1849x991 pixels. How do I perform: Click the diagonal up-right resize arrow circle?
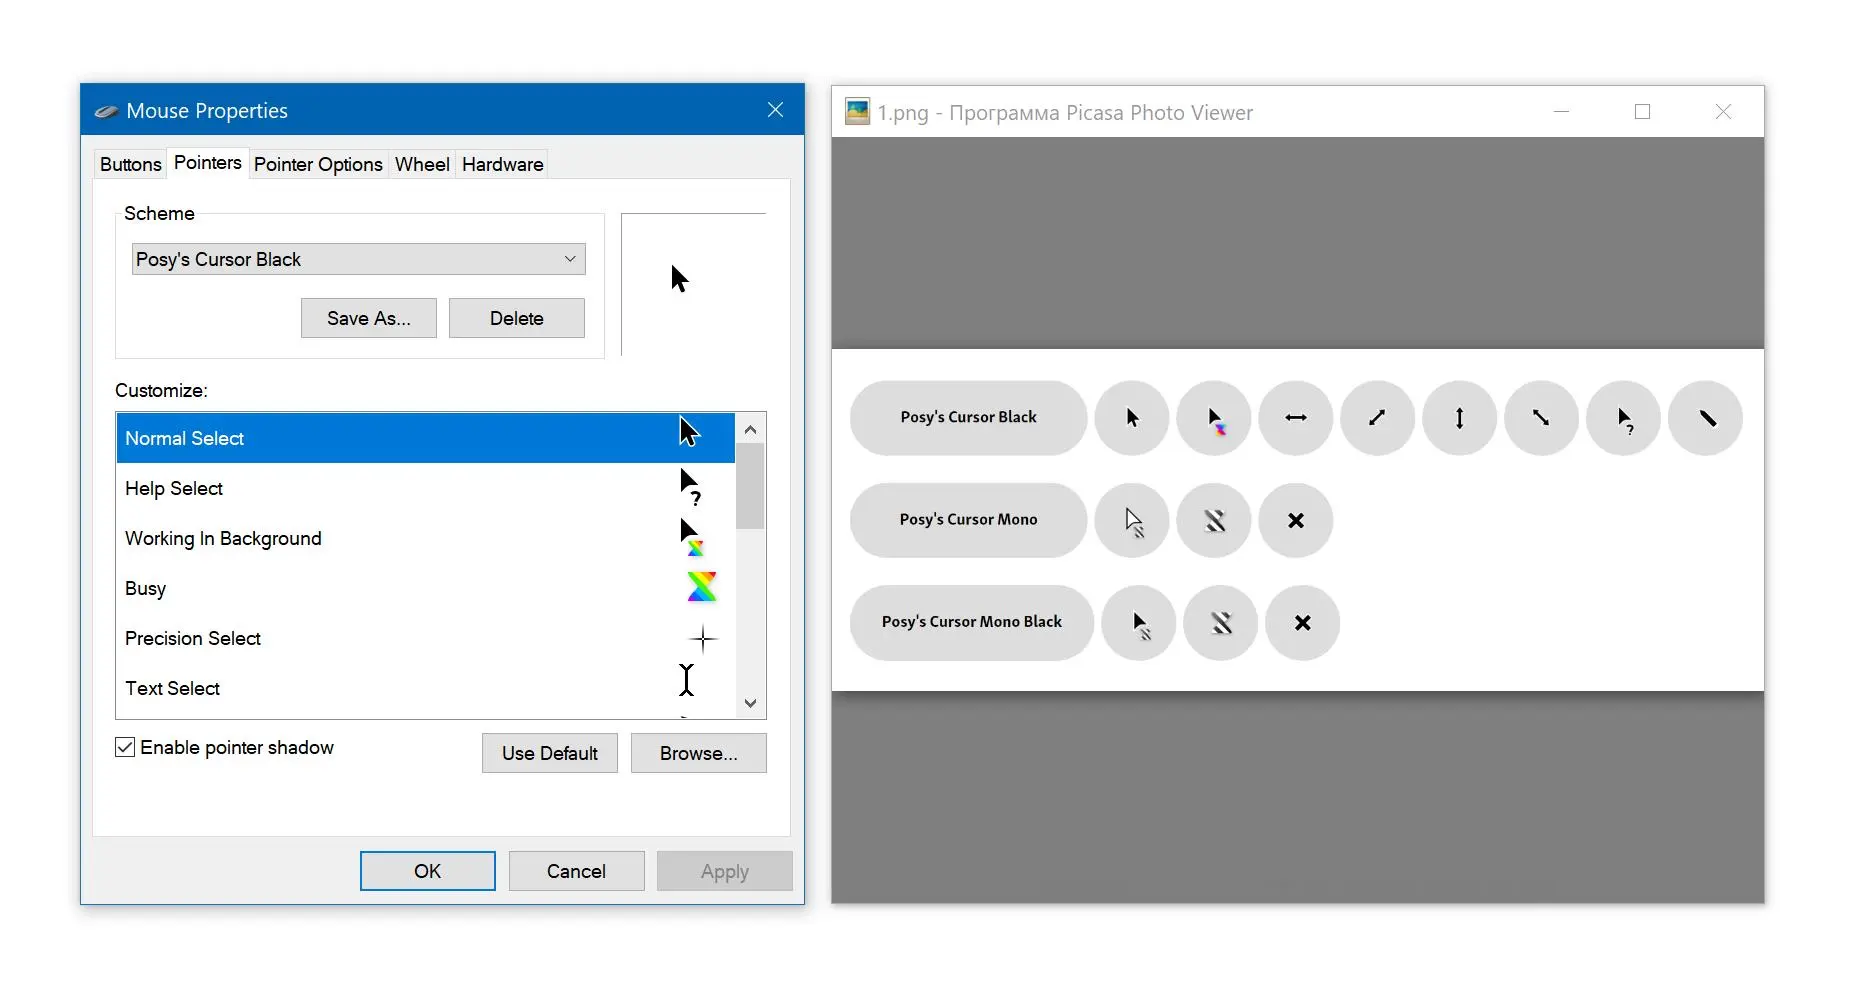tap(1378, 418)
